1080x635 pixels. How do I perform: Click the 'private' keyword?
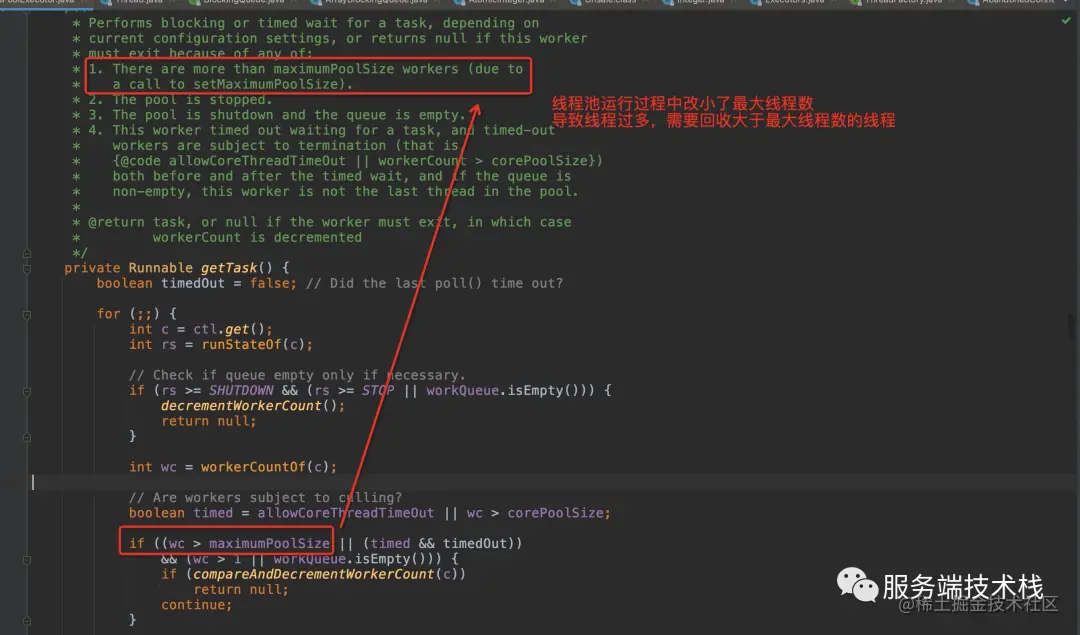tap(92, 268)
